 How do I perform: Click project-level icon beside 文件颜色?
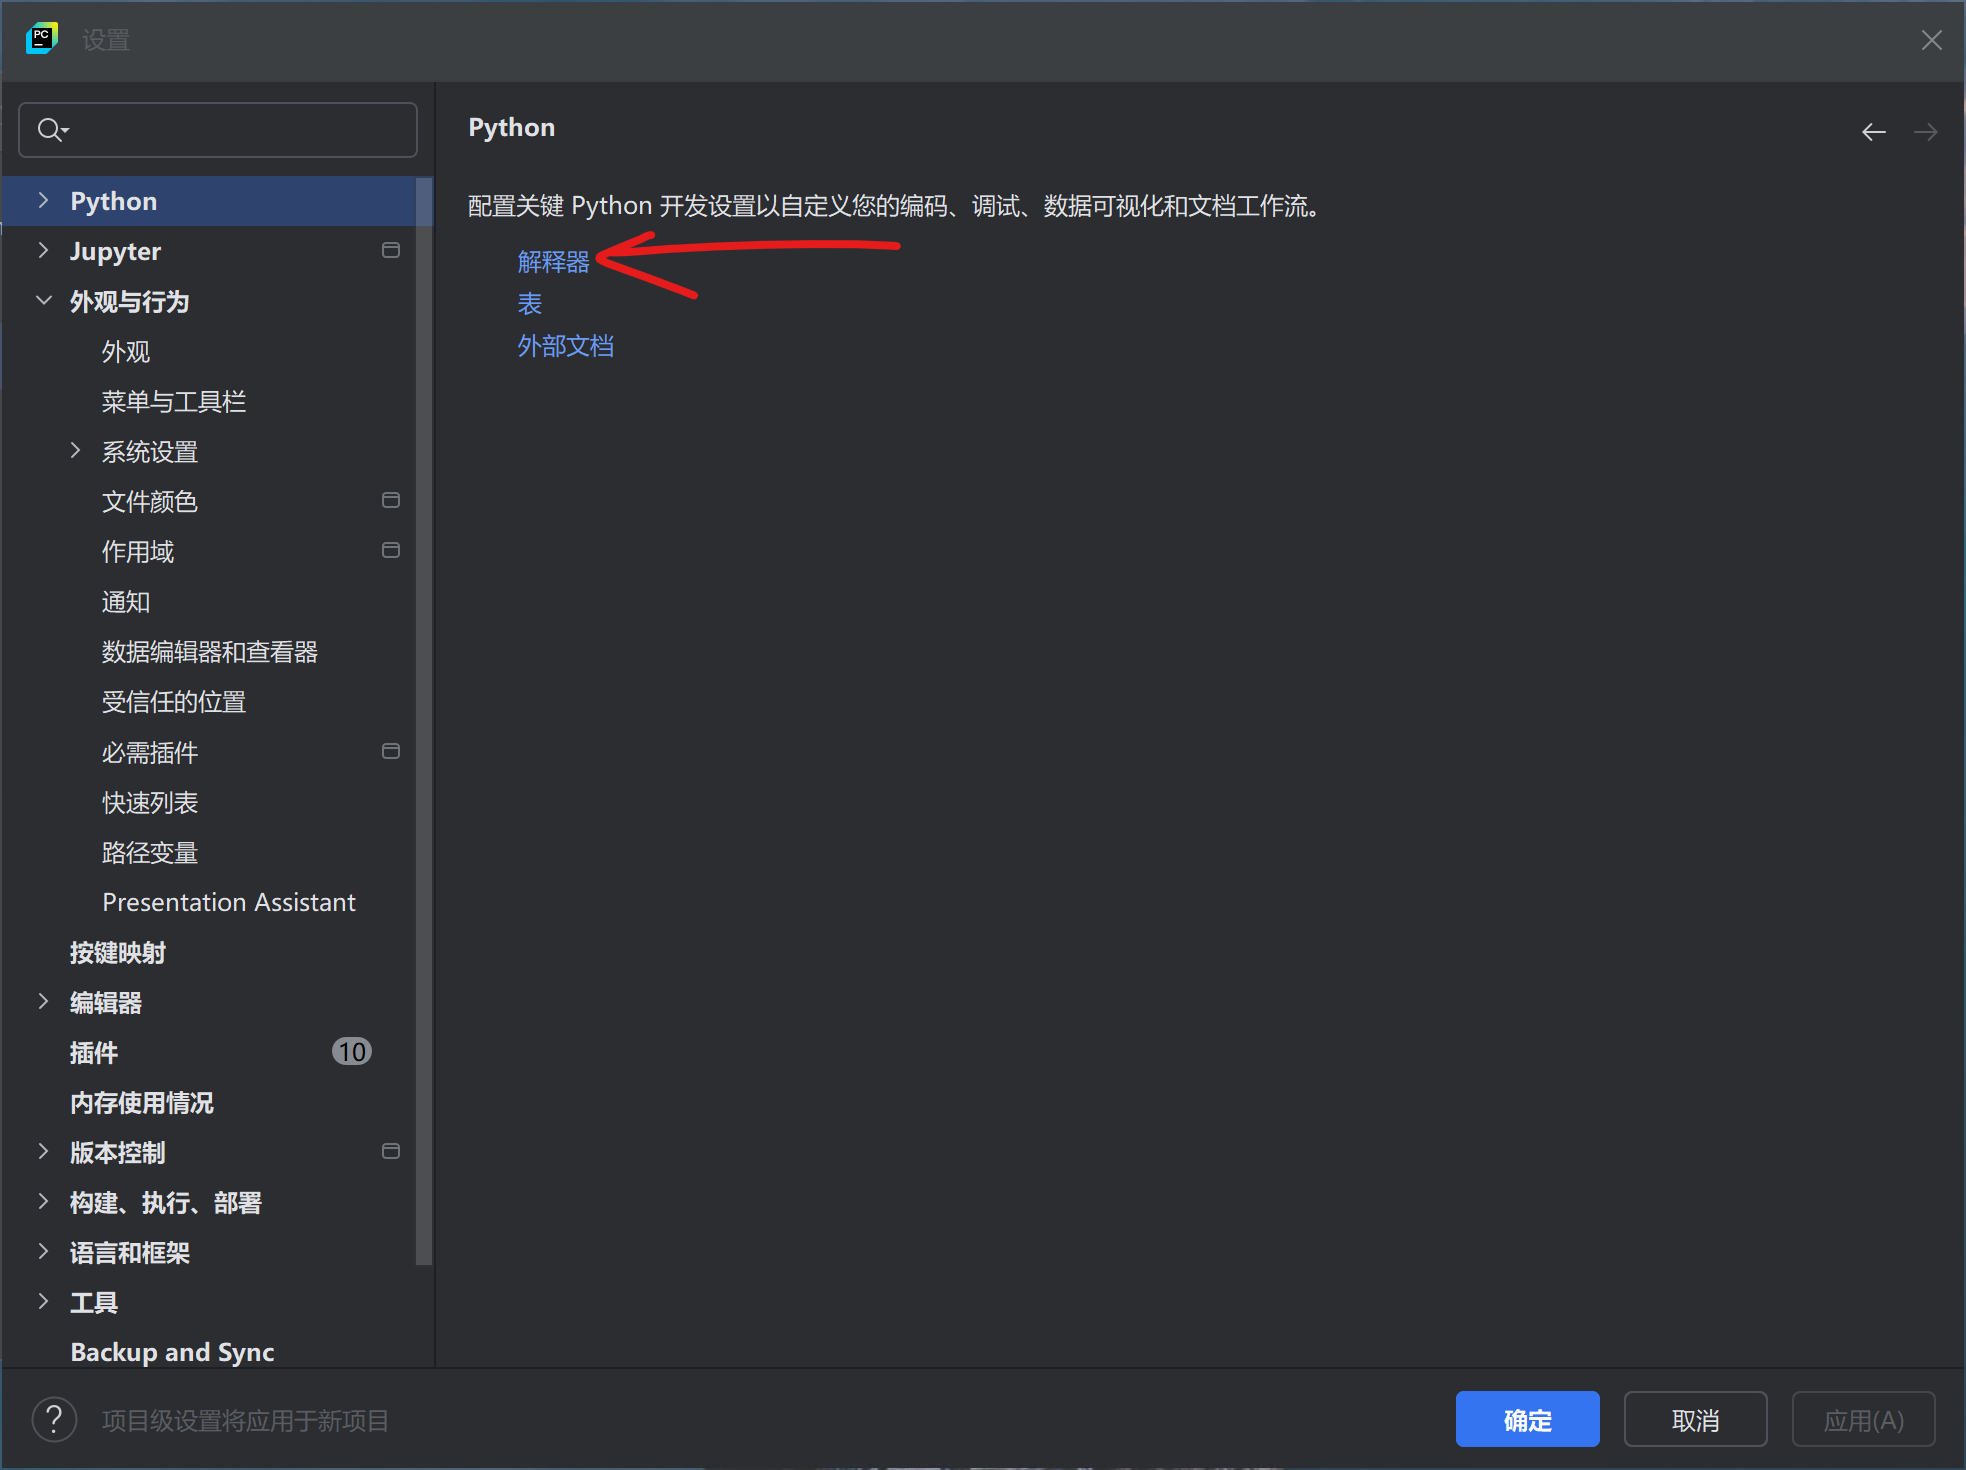click(391, 500)
